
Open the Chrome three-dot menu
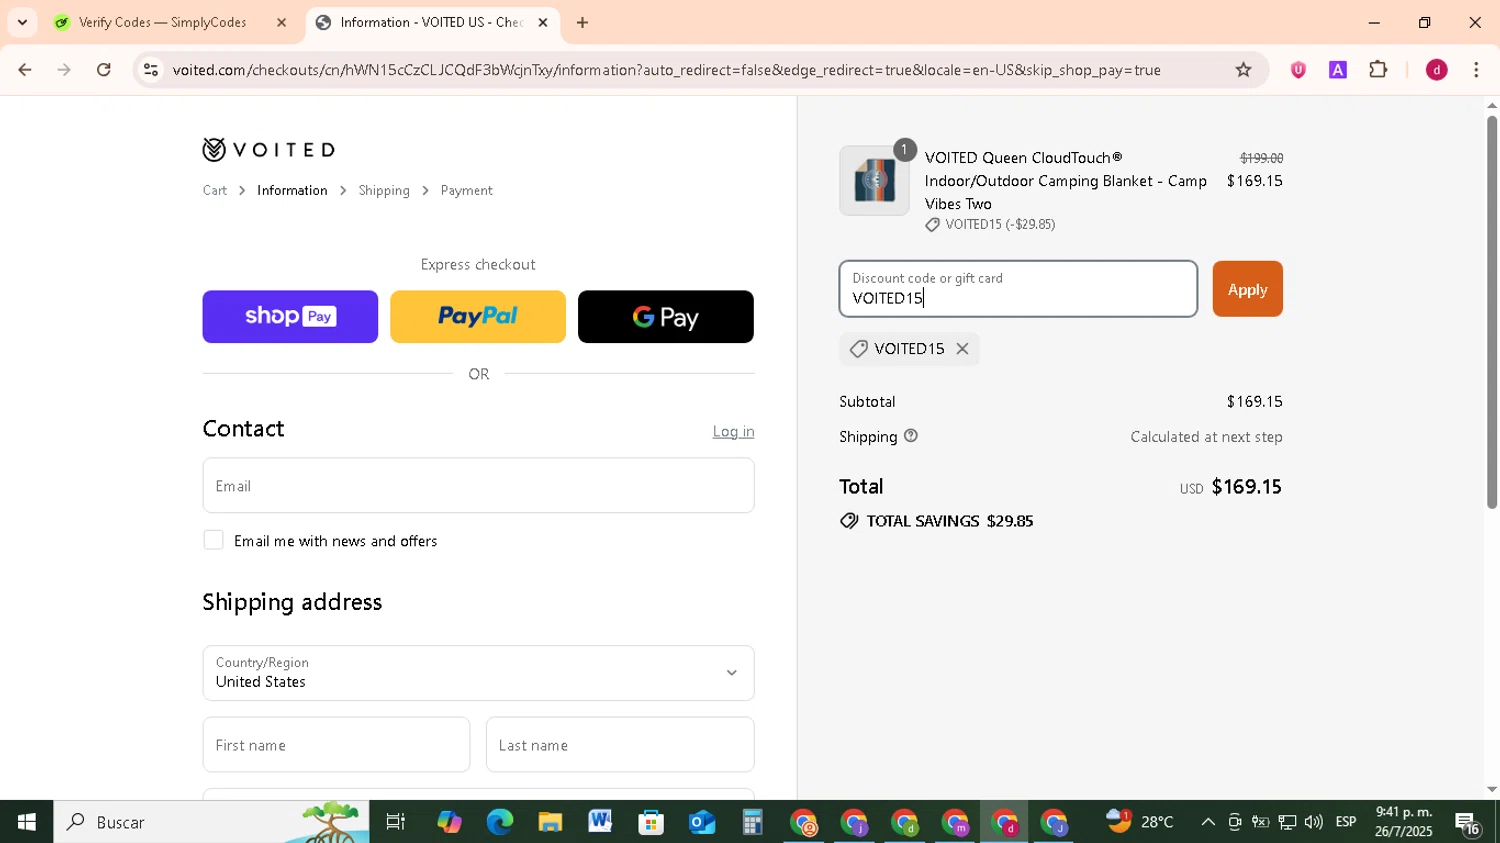point(1477,70)
